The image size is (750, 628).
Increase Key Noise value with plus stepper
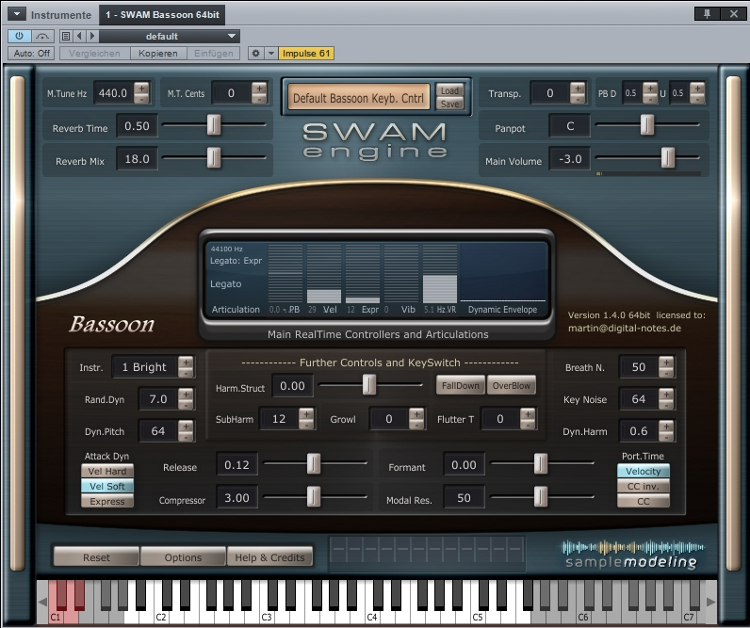tap(666, 394)
